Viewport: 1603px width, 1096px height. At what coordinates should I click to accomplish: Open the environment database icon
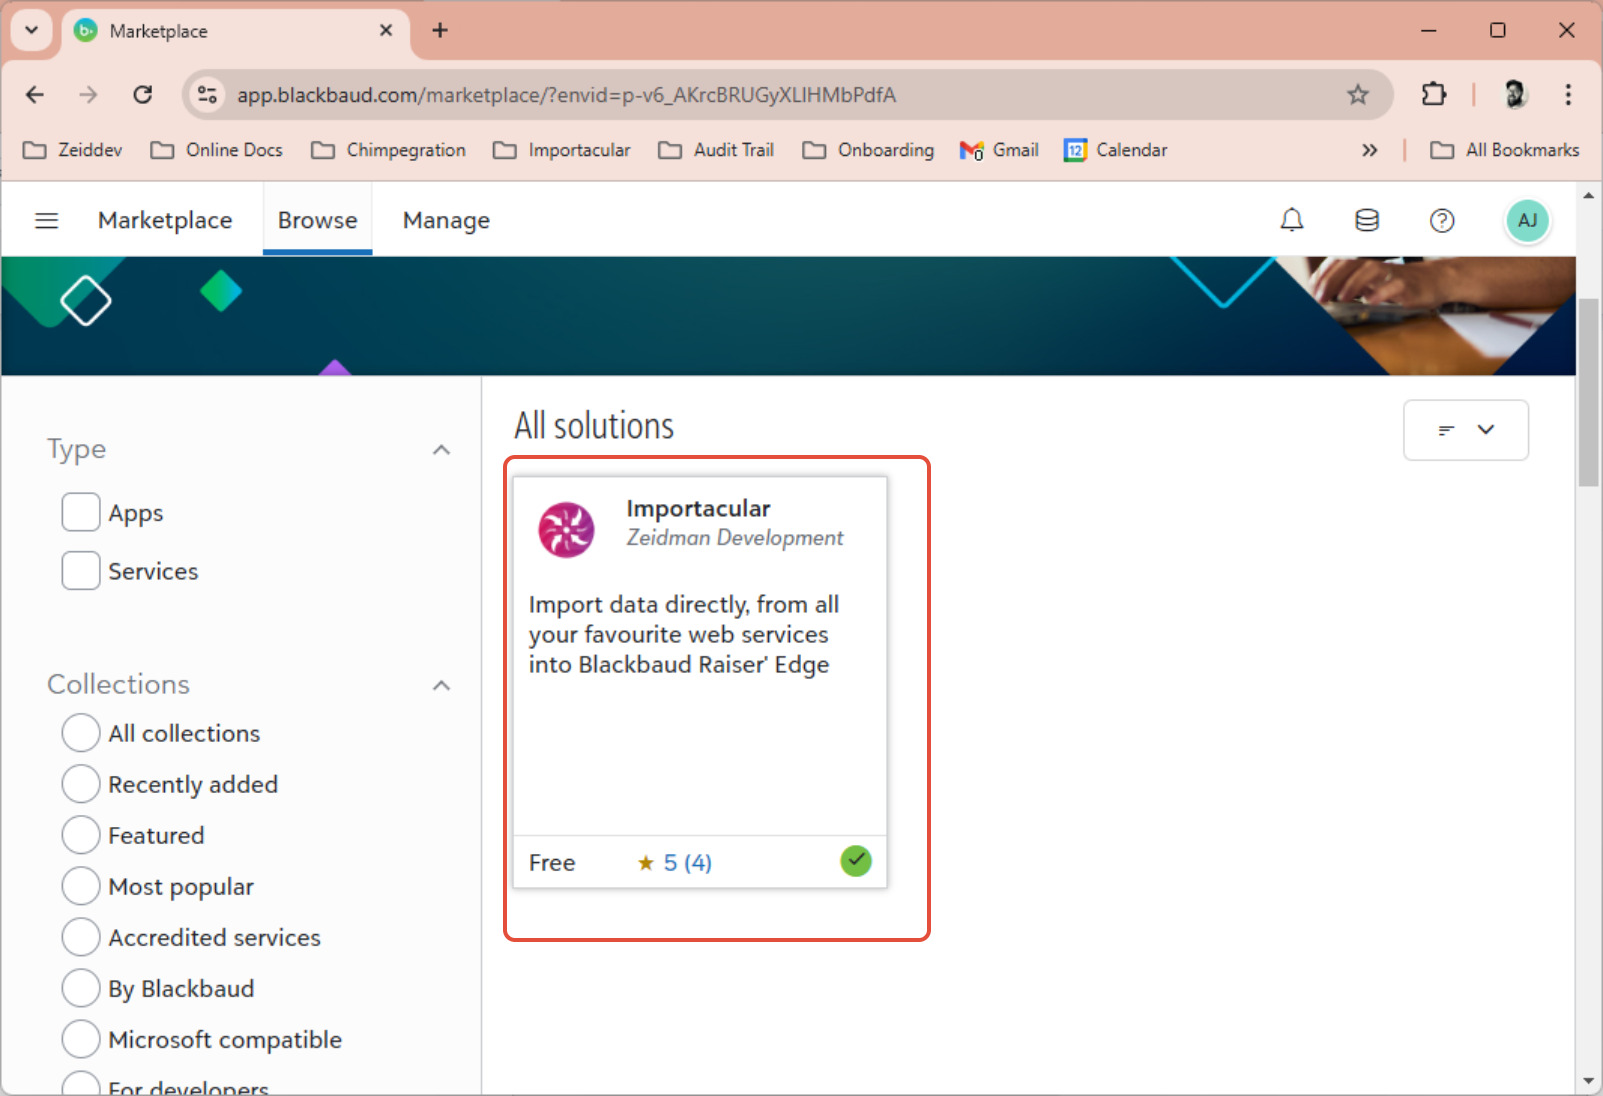(1367, 220)
